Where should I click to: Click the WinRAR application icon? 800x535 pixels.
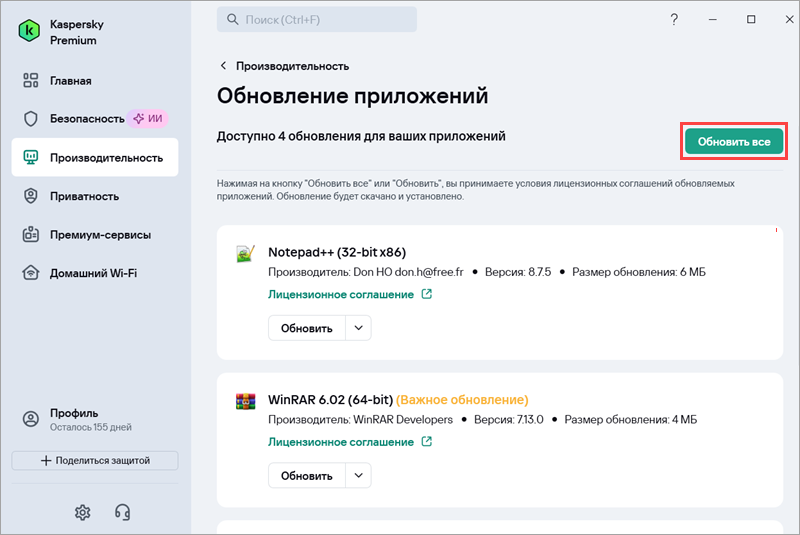(x=245, y=401)
